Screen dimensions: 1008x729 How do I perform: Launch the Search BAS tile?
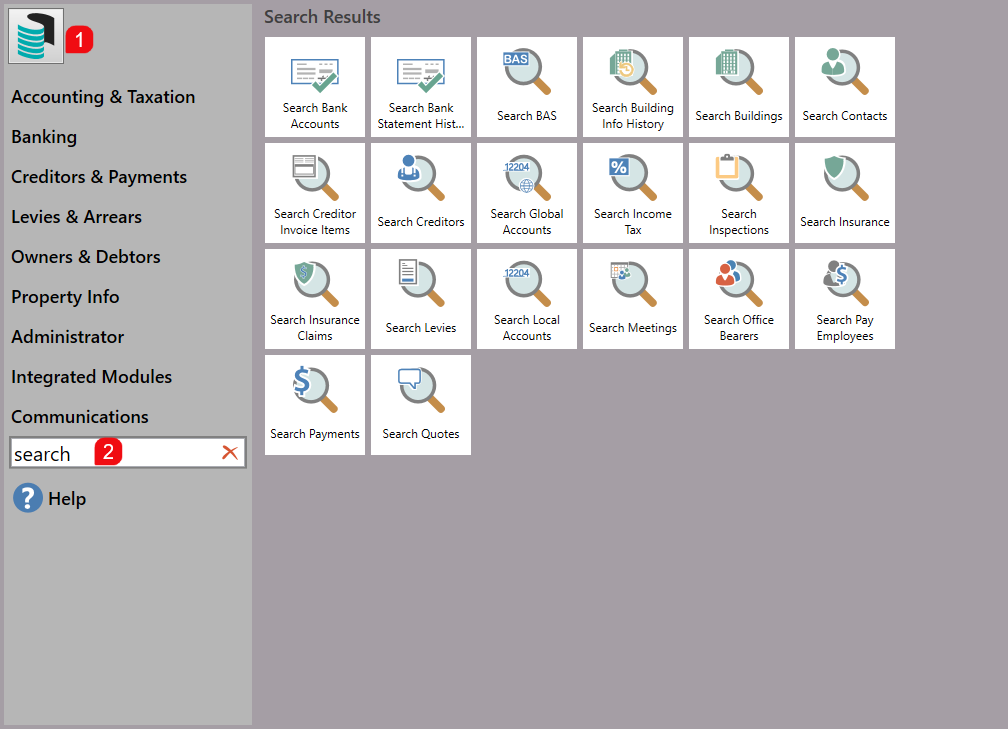click(527, 87)
